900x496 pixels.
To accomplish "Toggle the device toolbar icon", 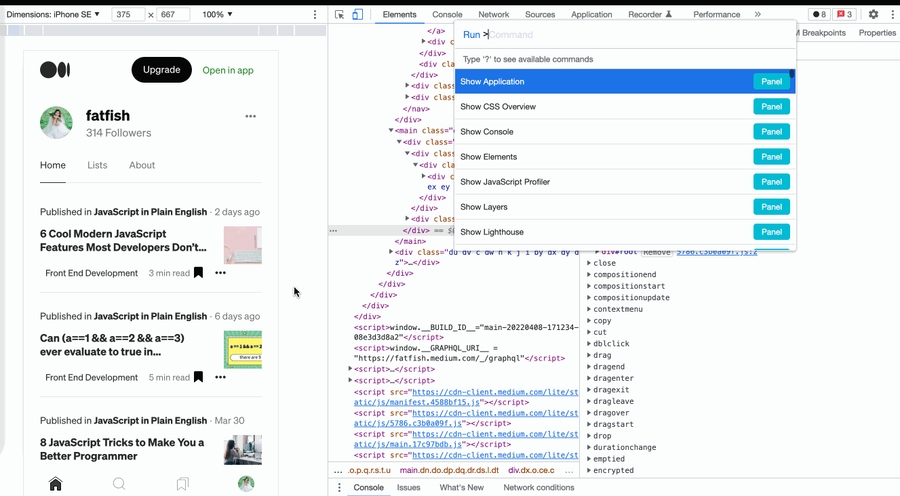I will [x=359, y=15].
